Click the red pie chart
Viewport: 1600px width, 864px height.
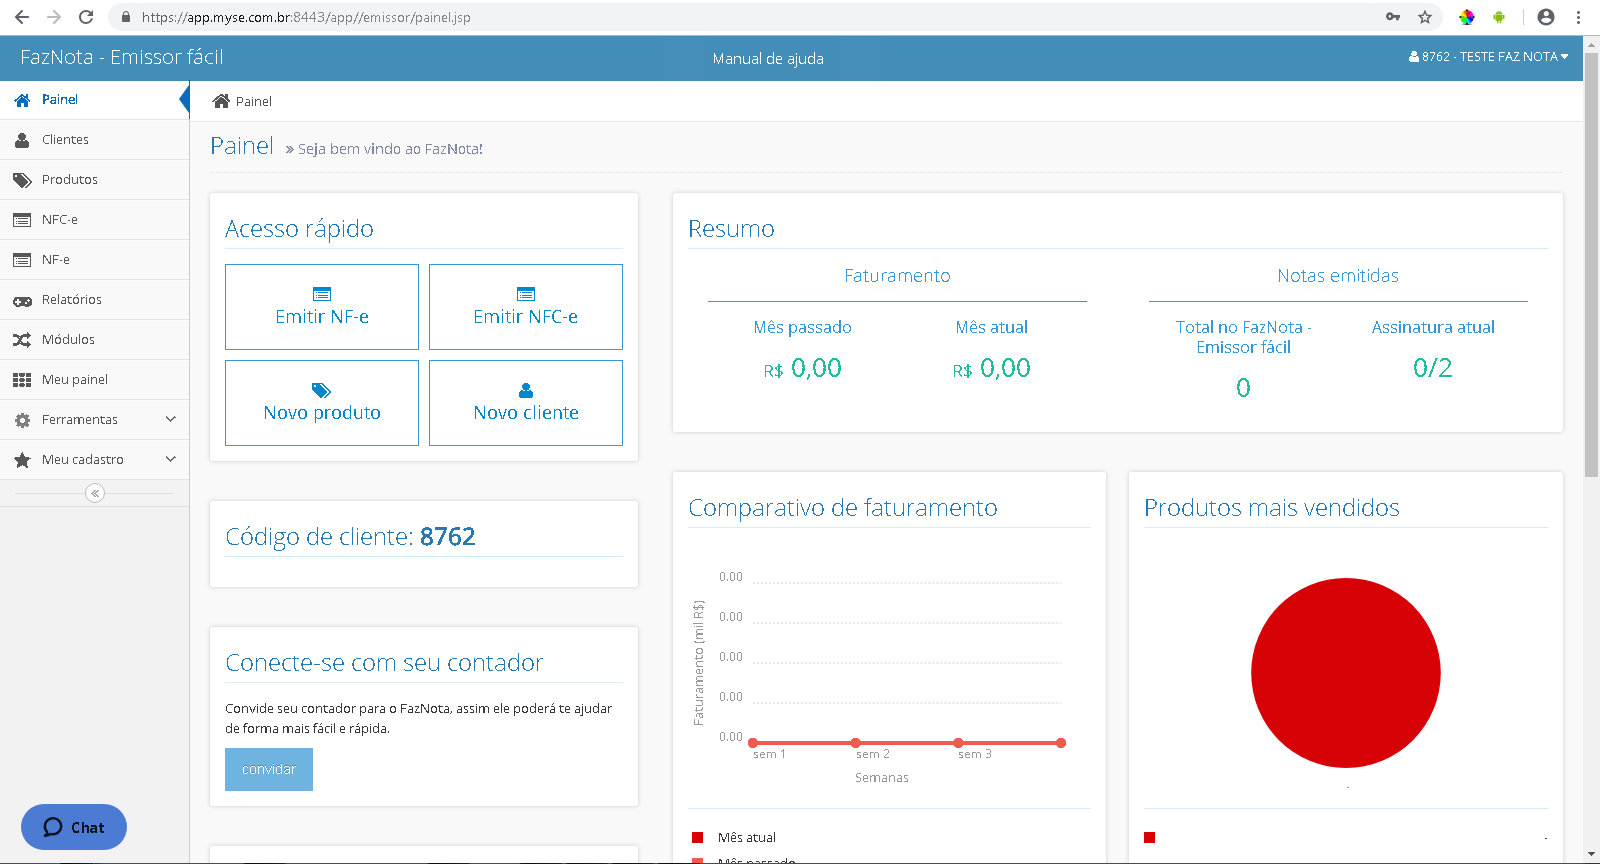(1346, 673)
